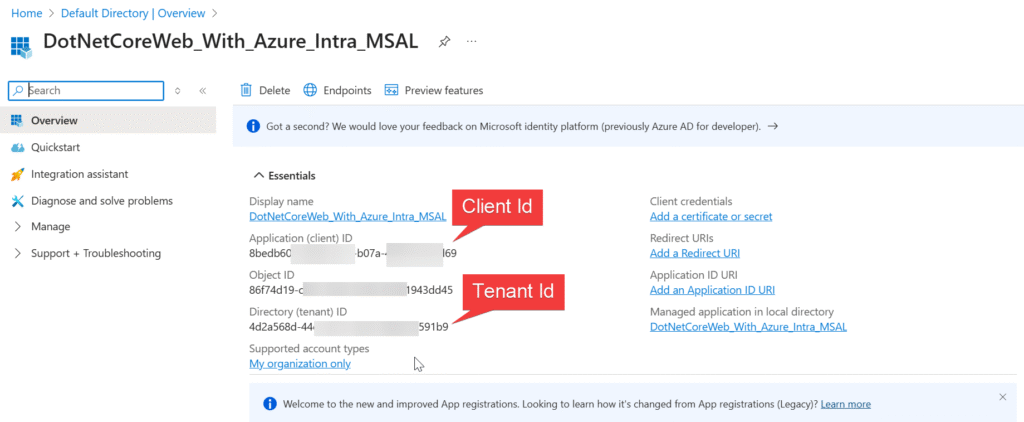Click Add a certificate or secret
The image size is (1024, 422).
point(711,216)
